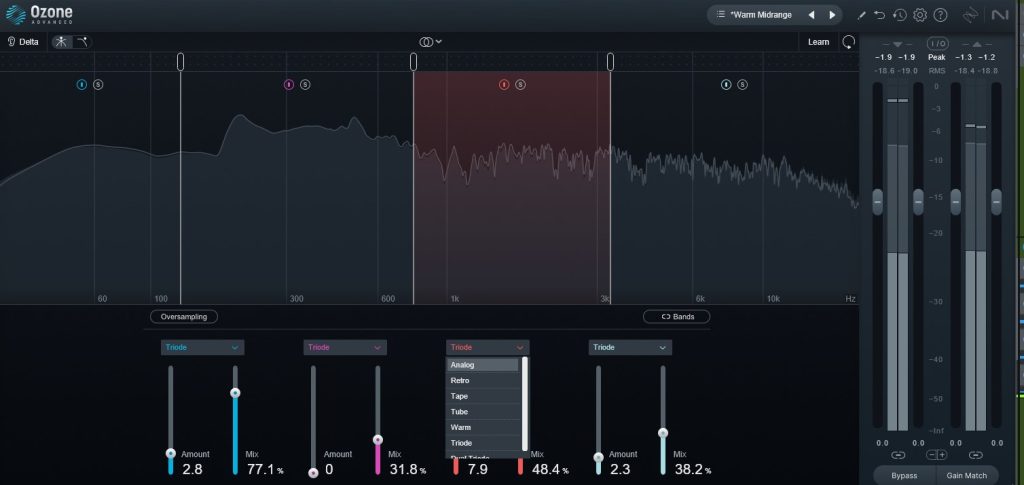Open the undo history clock icon
This screenshot has width=1024, height=485.
point(899,15)
